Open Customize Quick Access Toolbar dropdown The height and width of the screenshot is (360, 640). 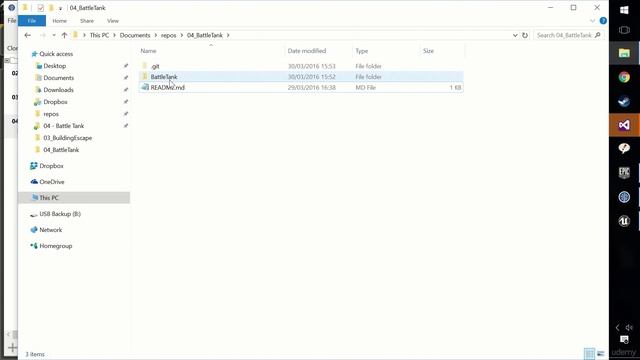click(x=60, y=8)
